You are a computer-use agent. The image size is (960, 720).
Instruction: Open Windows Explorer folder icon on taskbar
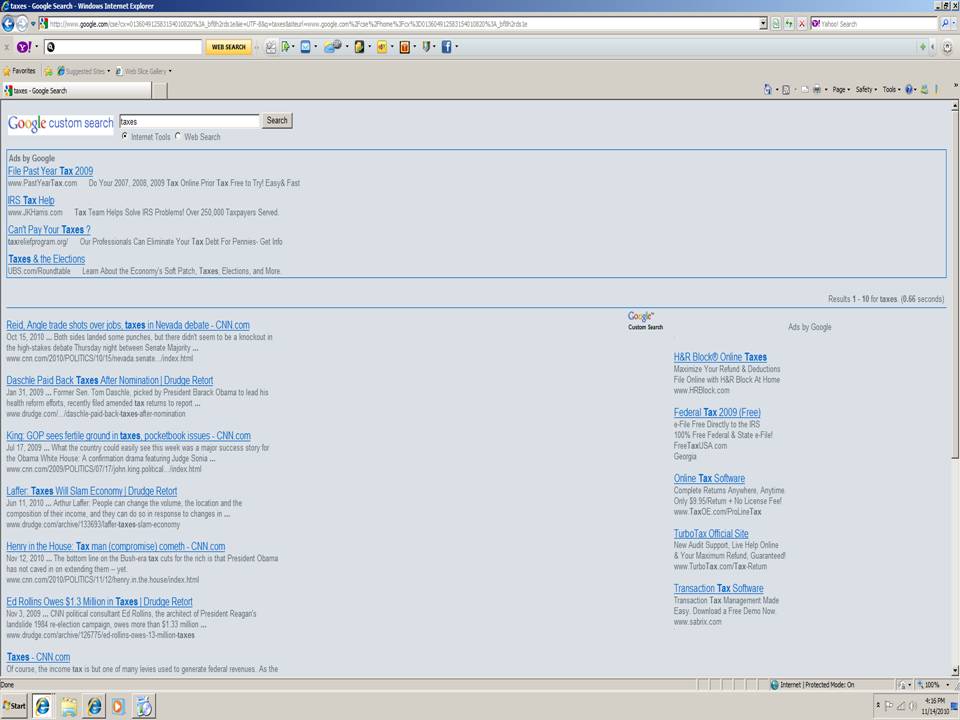(x=69, y=706)
